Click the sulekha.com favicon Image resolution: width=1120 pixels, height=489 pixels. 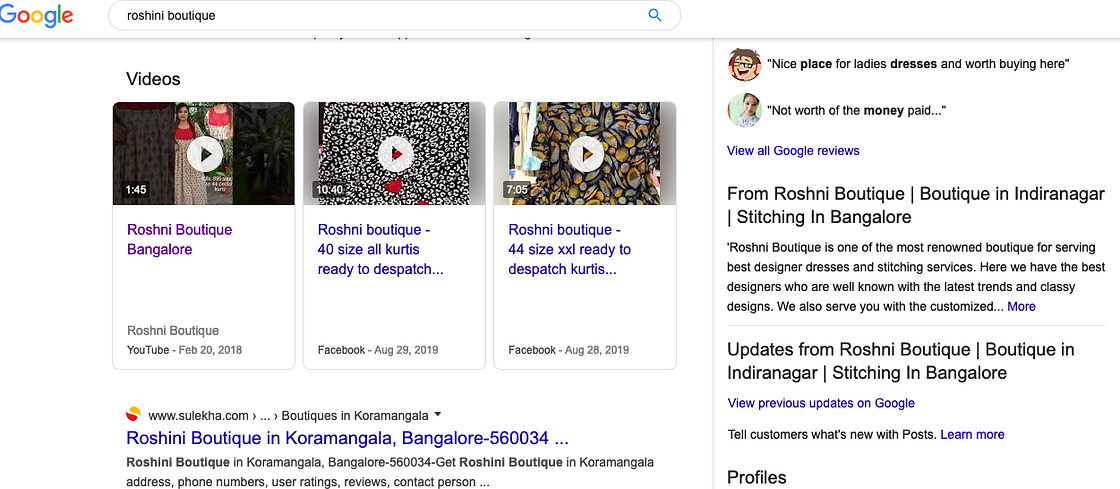pos(134,415)
